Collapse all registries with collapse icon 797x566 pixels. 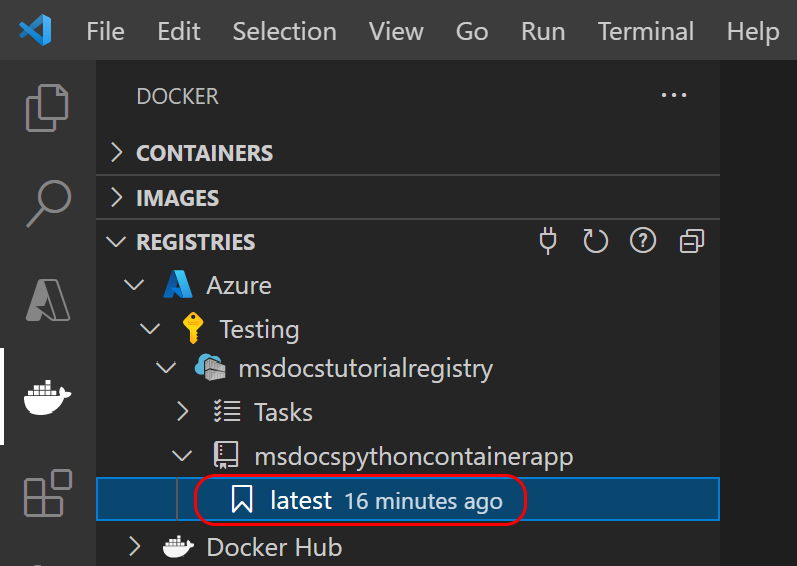coord(692,241)
